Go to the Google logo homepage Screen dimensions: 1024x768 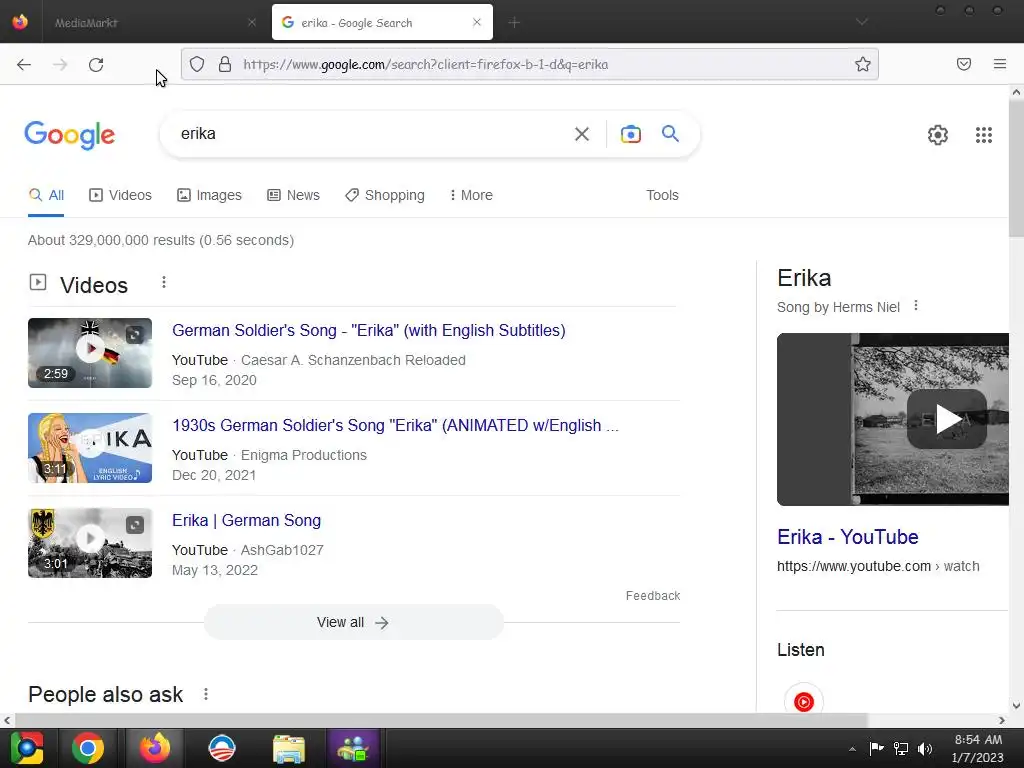click(x=70, y=135)
